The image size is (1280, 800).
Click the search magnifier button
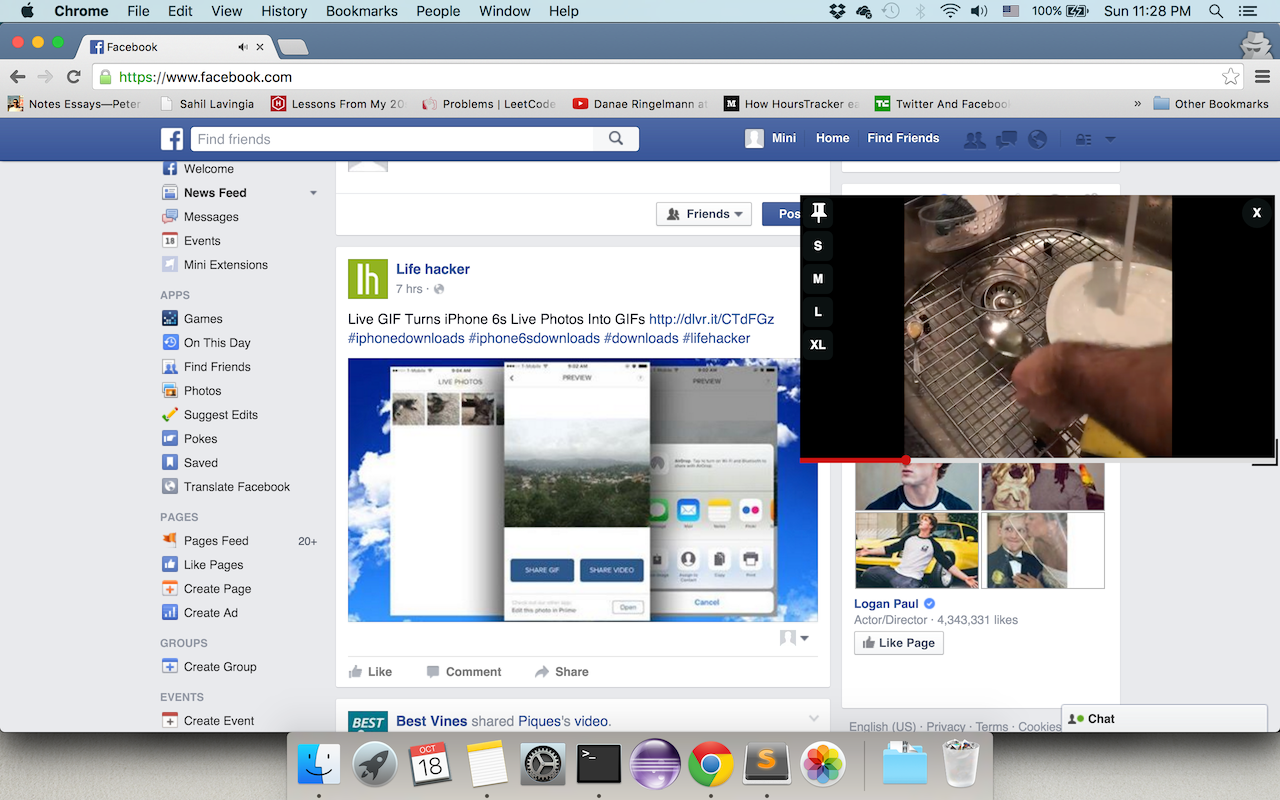point(616,139)
